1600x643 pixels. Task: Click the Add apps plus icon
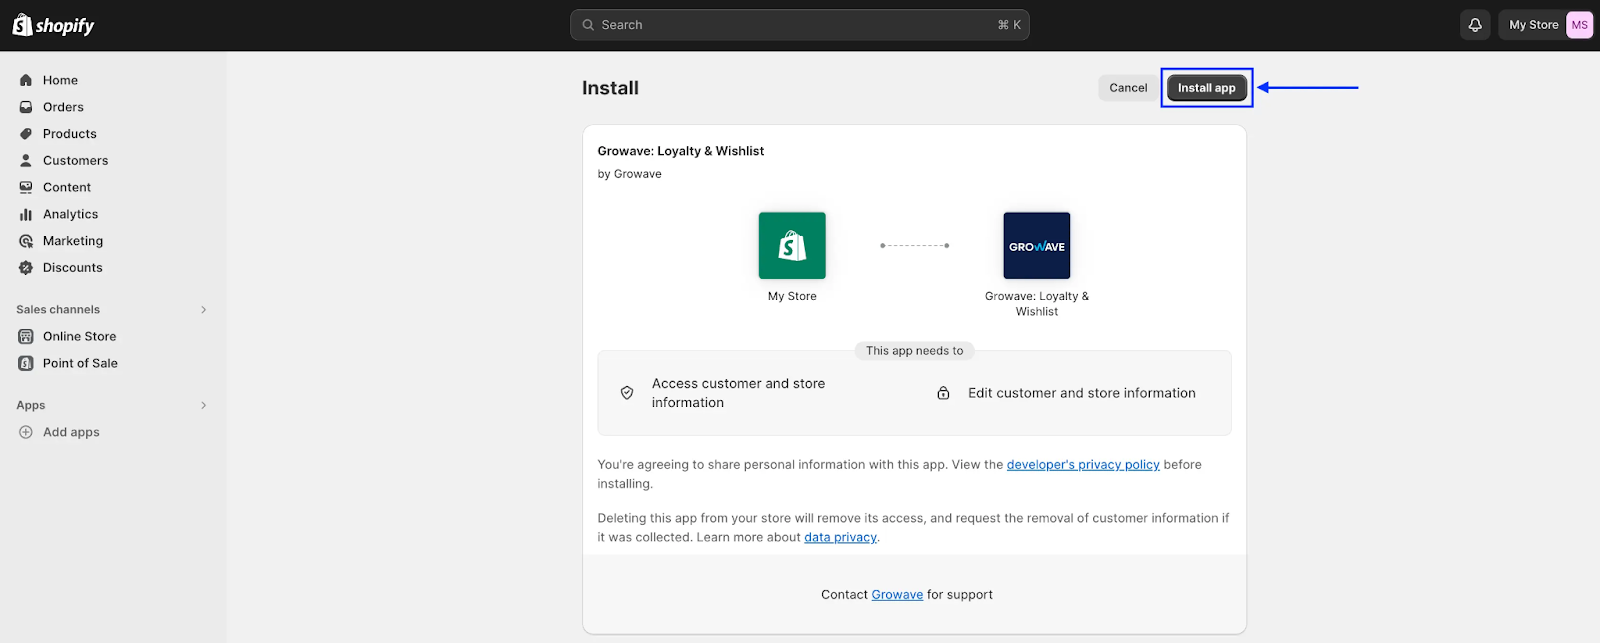(26, 432)
